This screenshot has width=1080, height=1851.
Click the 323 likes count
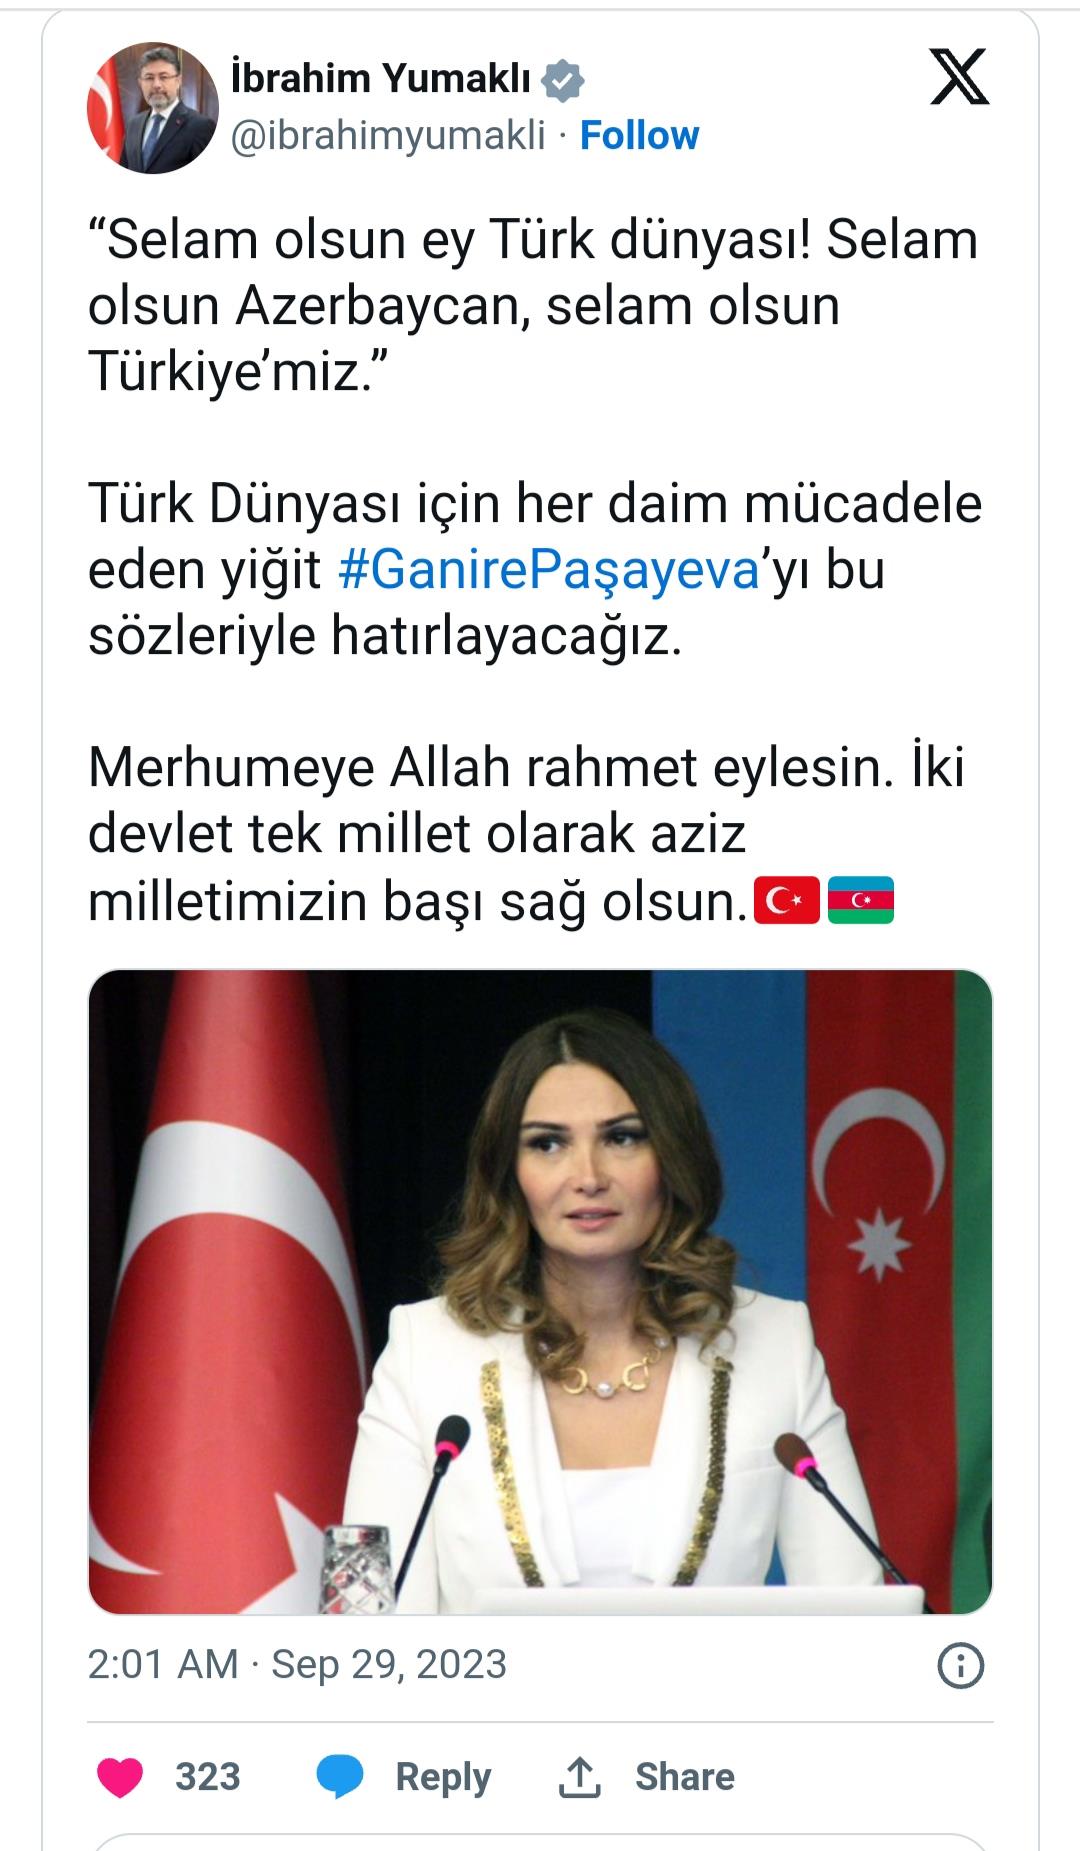tap(208, 1777)
